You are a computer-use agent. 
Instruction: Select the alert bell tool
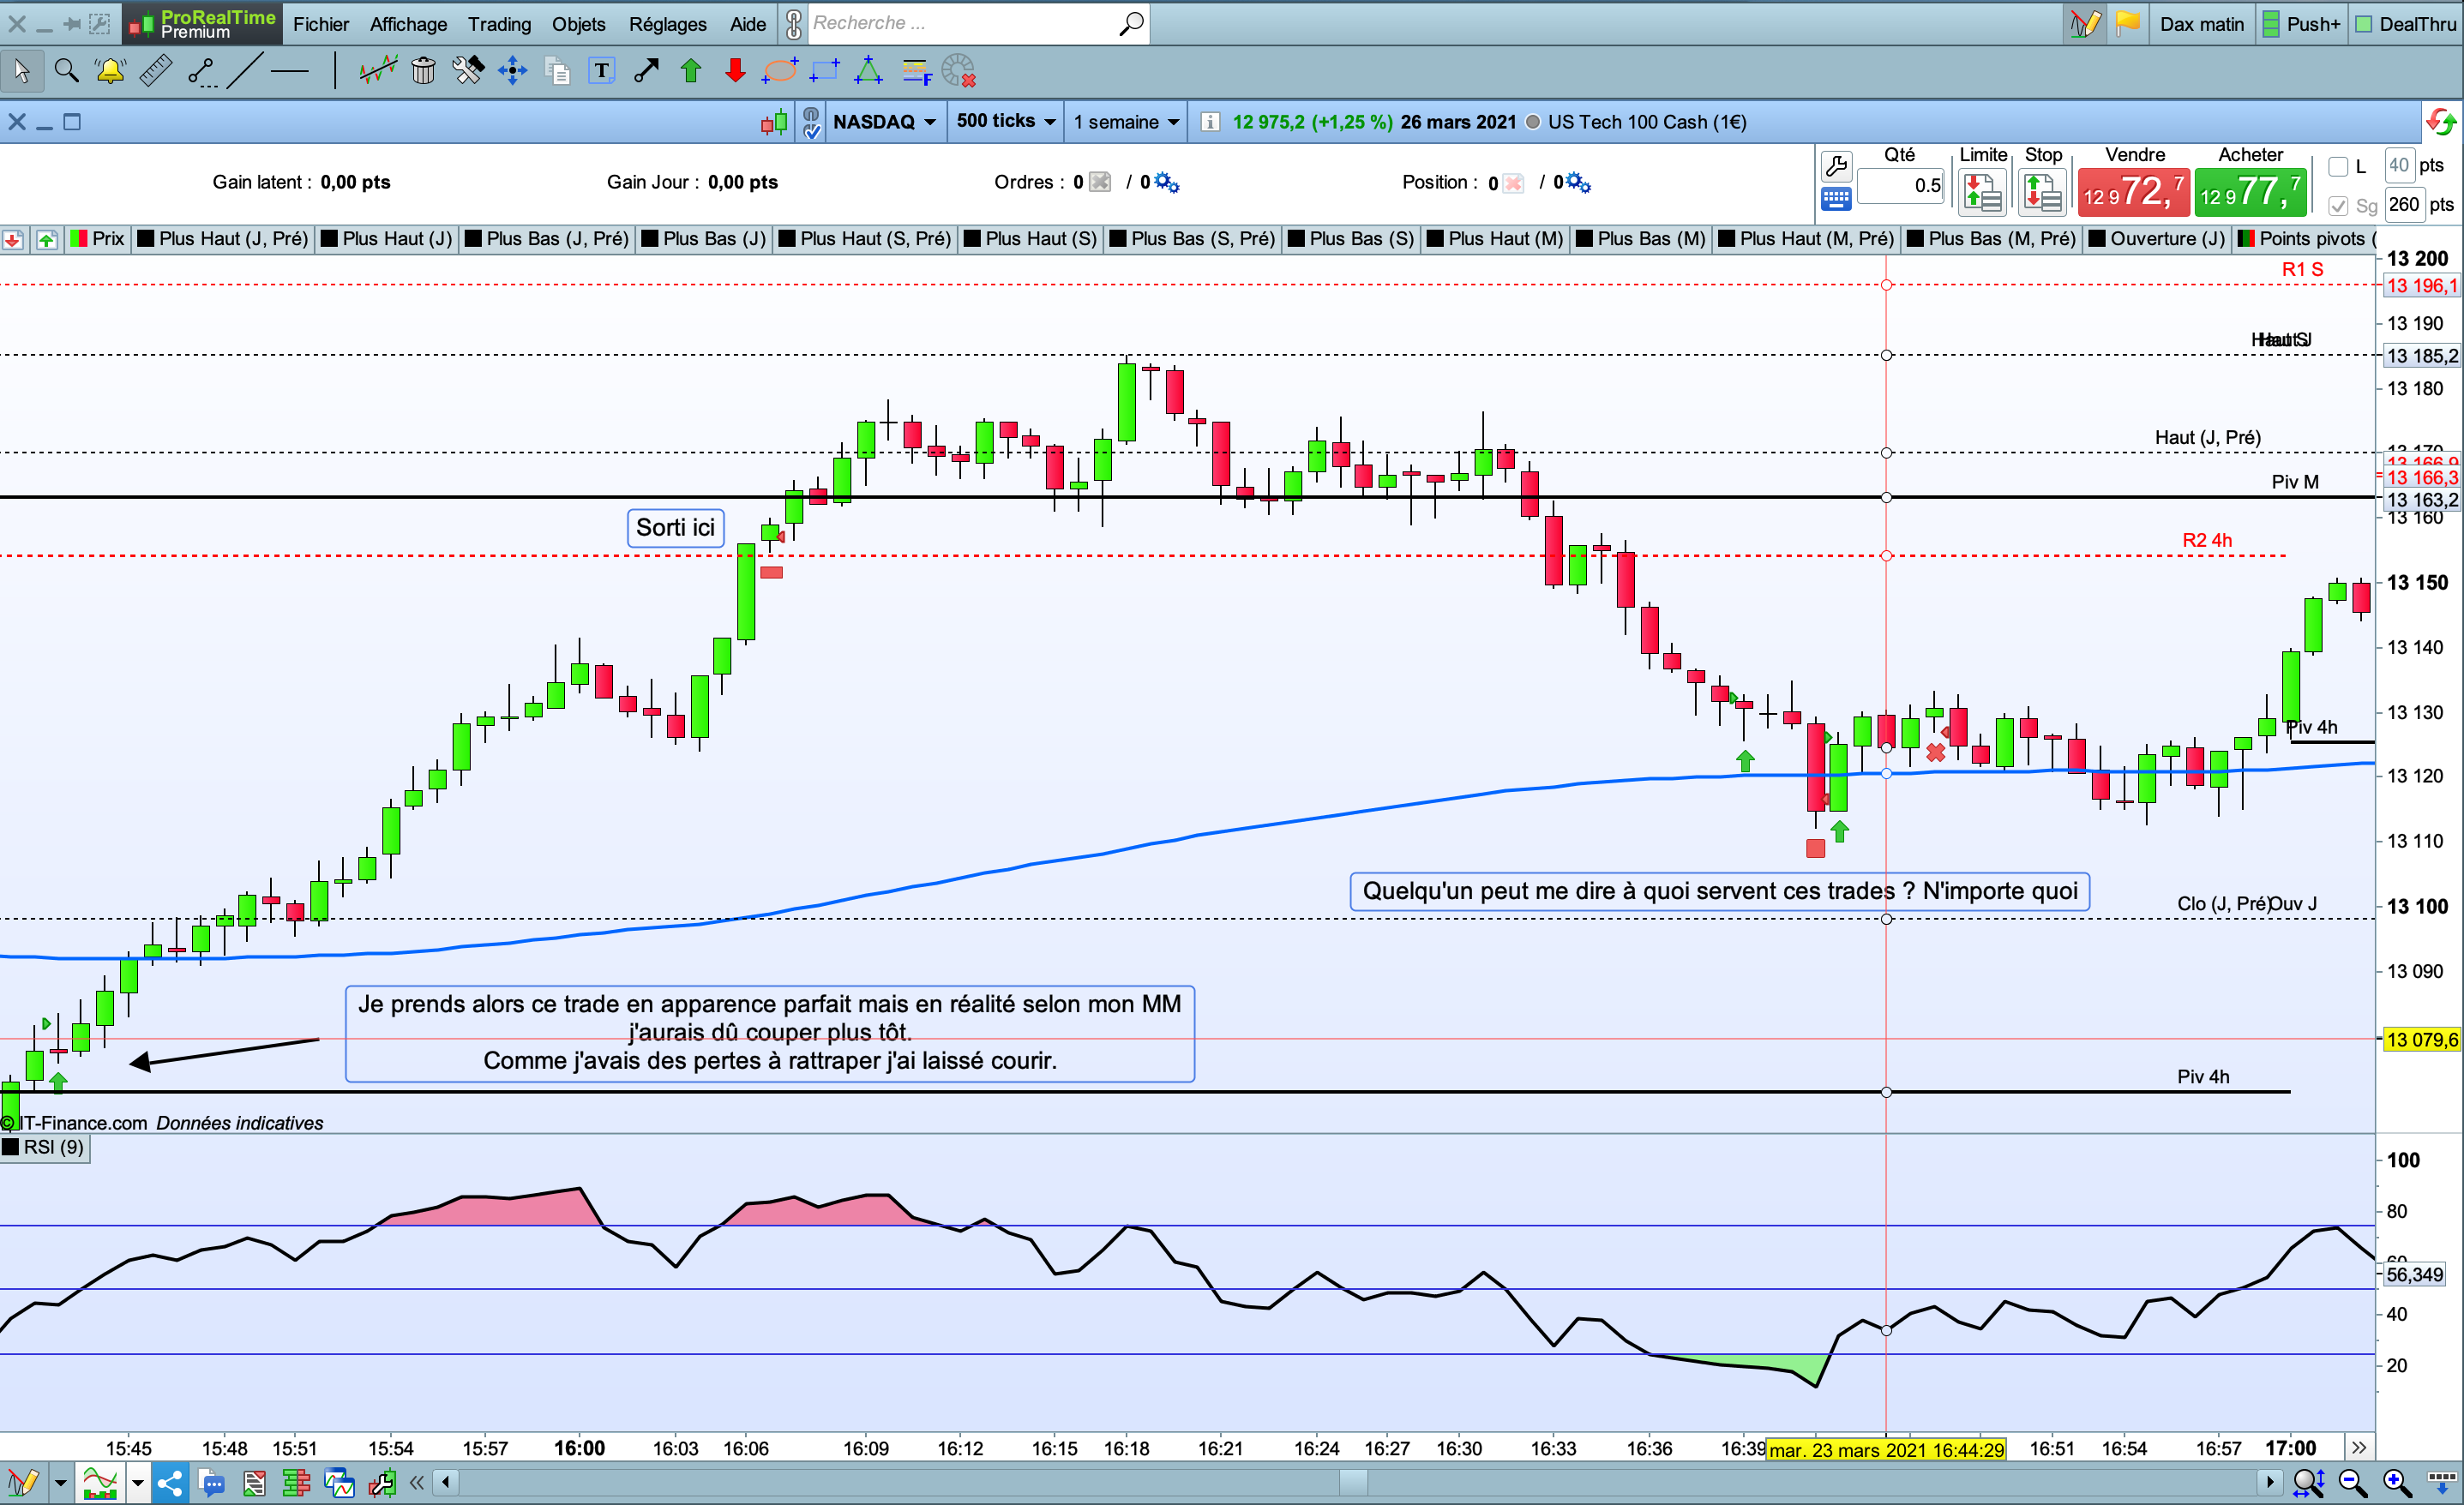point(109,71)
